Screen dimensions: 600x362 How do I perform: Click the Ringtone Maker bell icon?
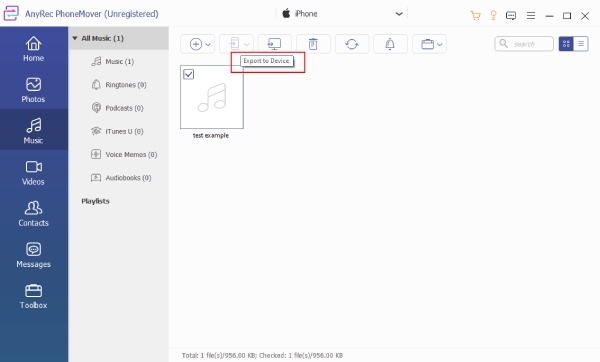(x=390, y=44)
